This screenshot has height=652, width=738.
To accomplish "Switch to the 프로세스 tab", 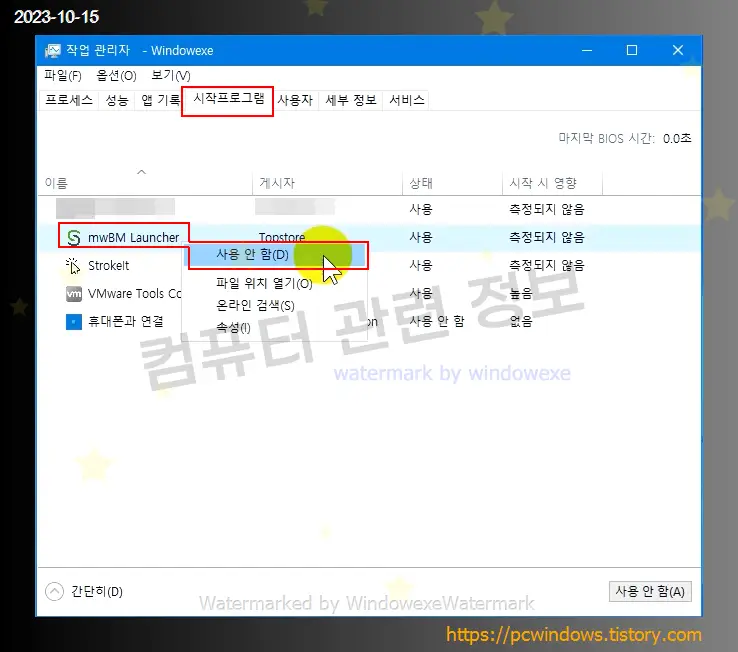I will tap(69, 100).
